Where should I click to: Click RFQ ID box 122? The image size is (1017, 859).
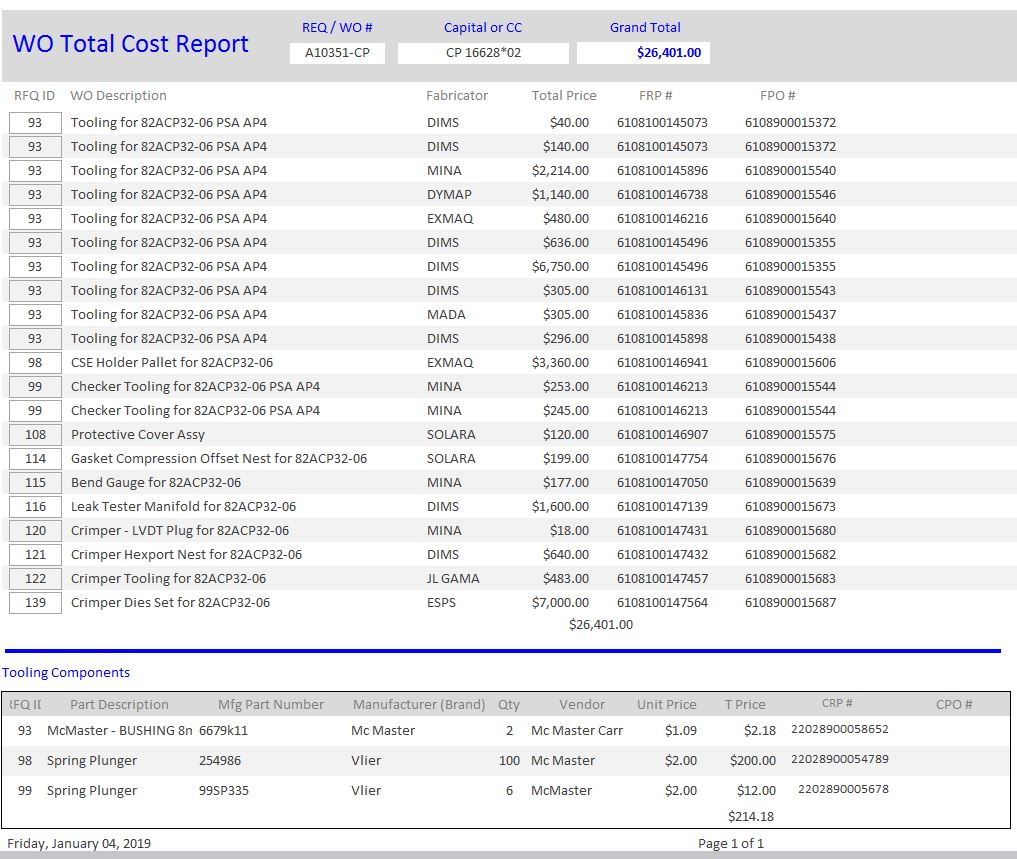[x=35, y=579]
